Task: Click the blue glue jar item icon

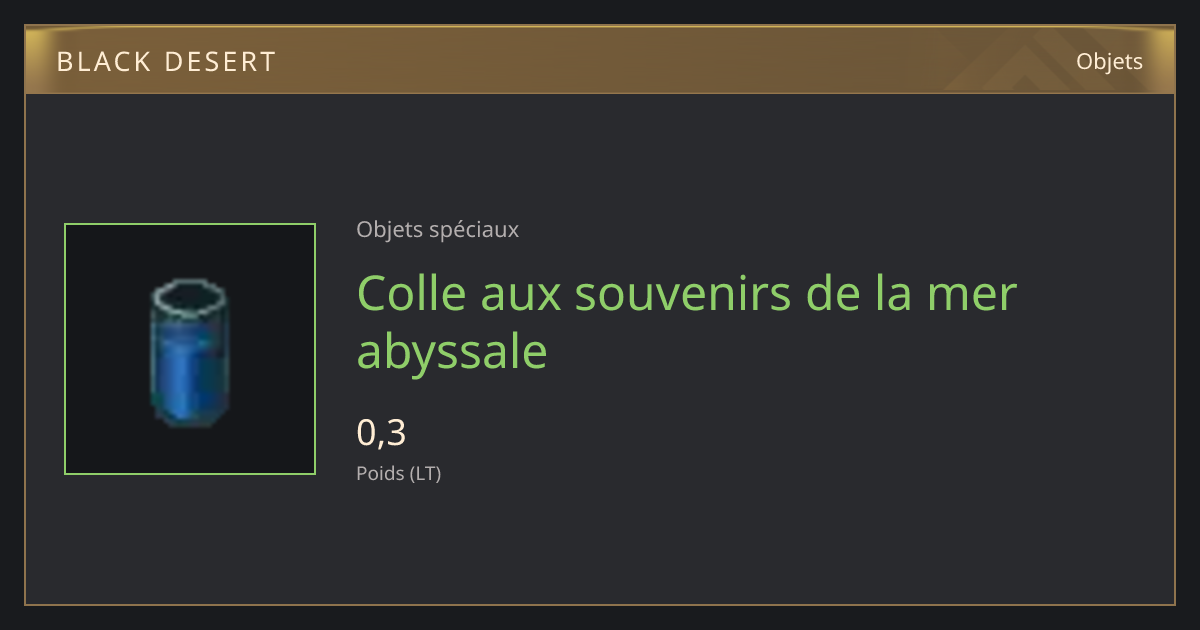Action: (x=189, y=352)
